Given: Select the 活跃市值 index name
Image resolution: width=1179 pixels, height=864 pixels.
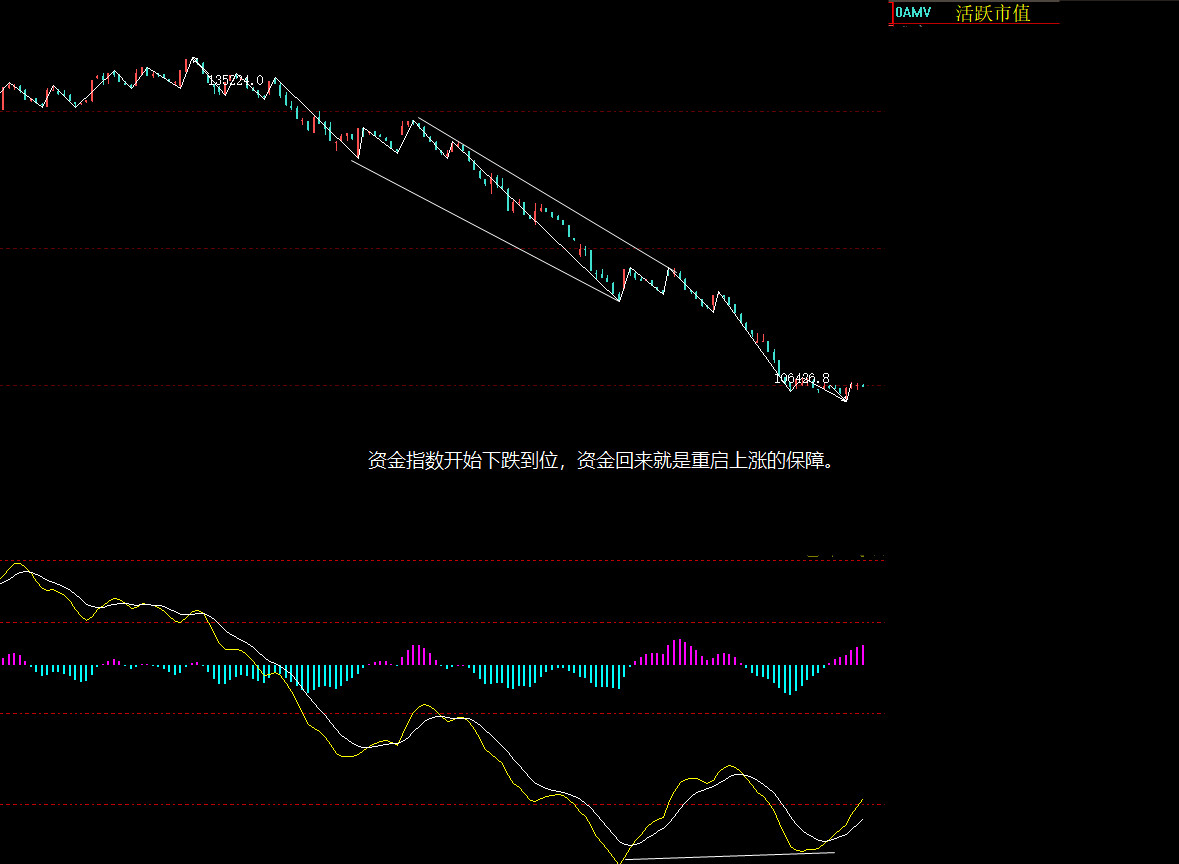Looking at the screenshot, I should (993, 14).
